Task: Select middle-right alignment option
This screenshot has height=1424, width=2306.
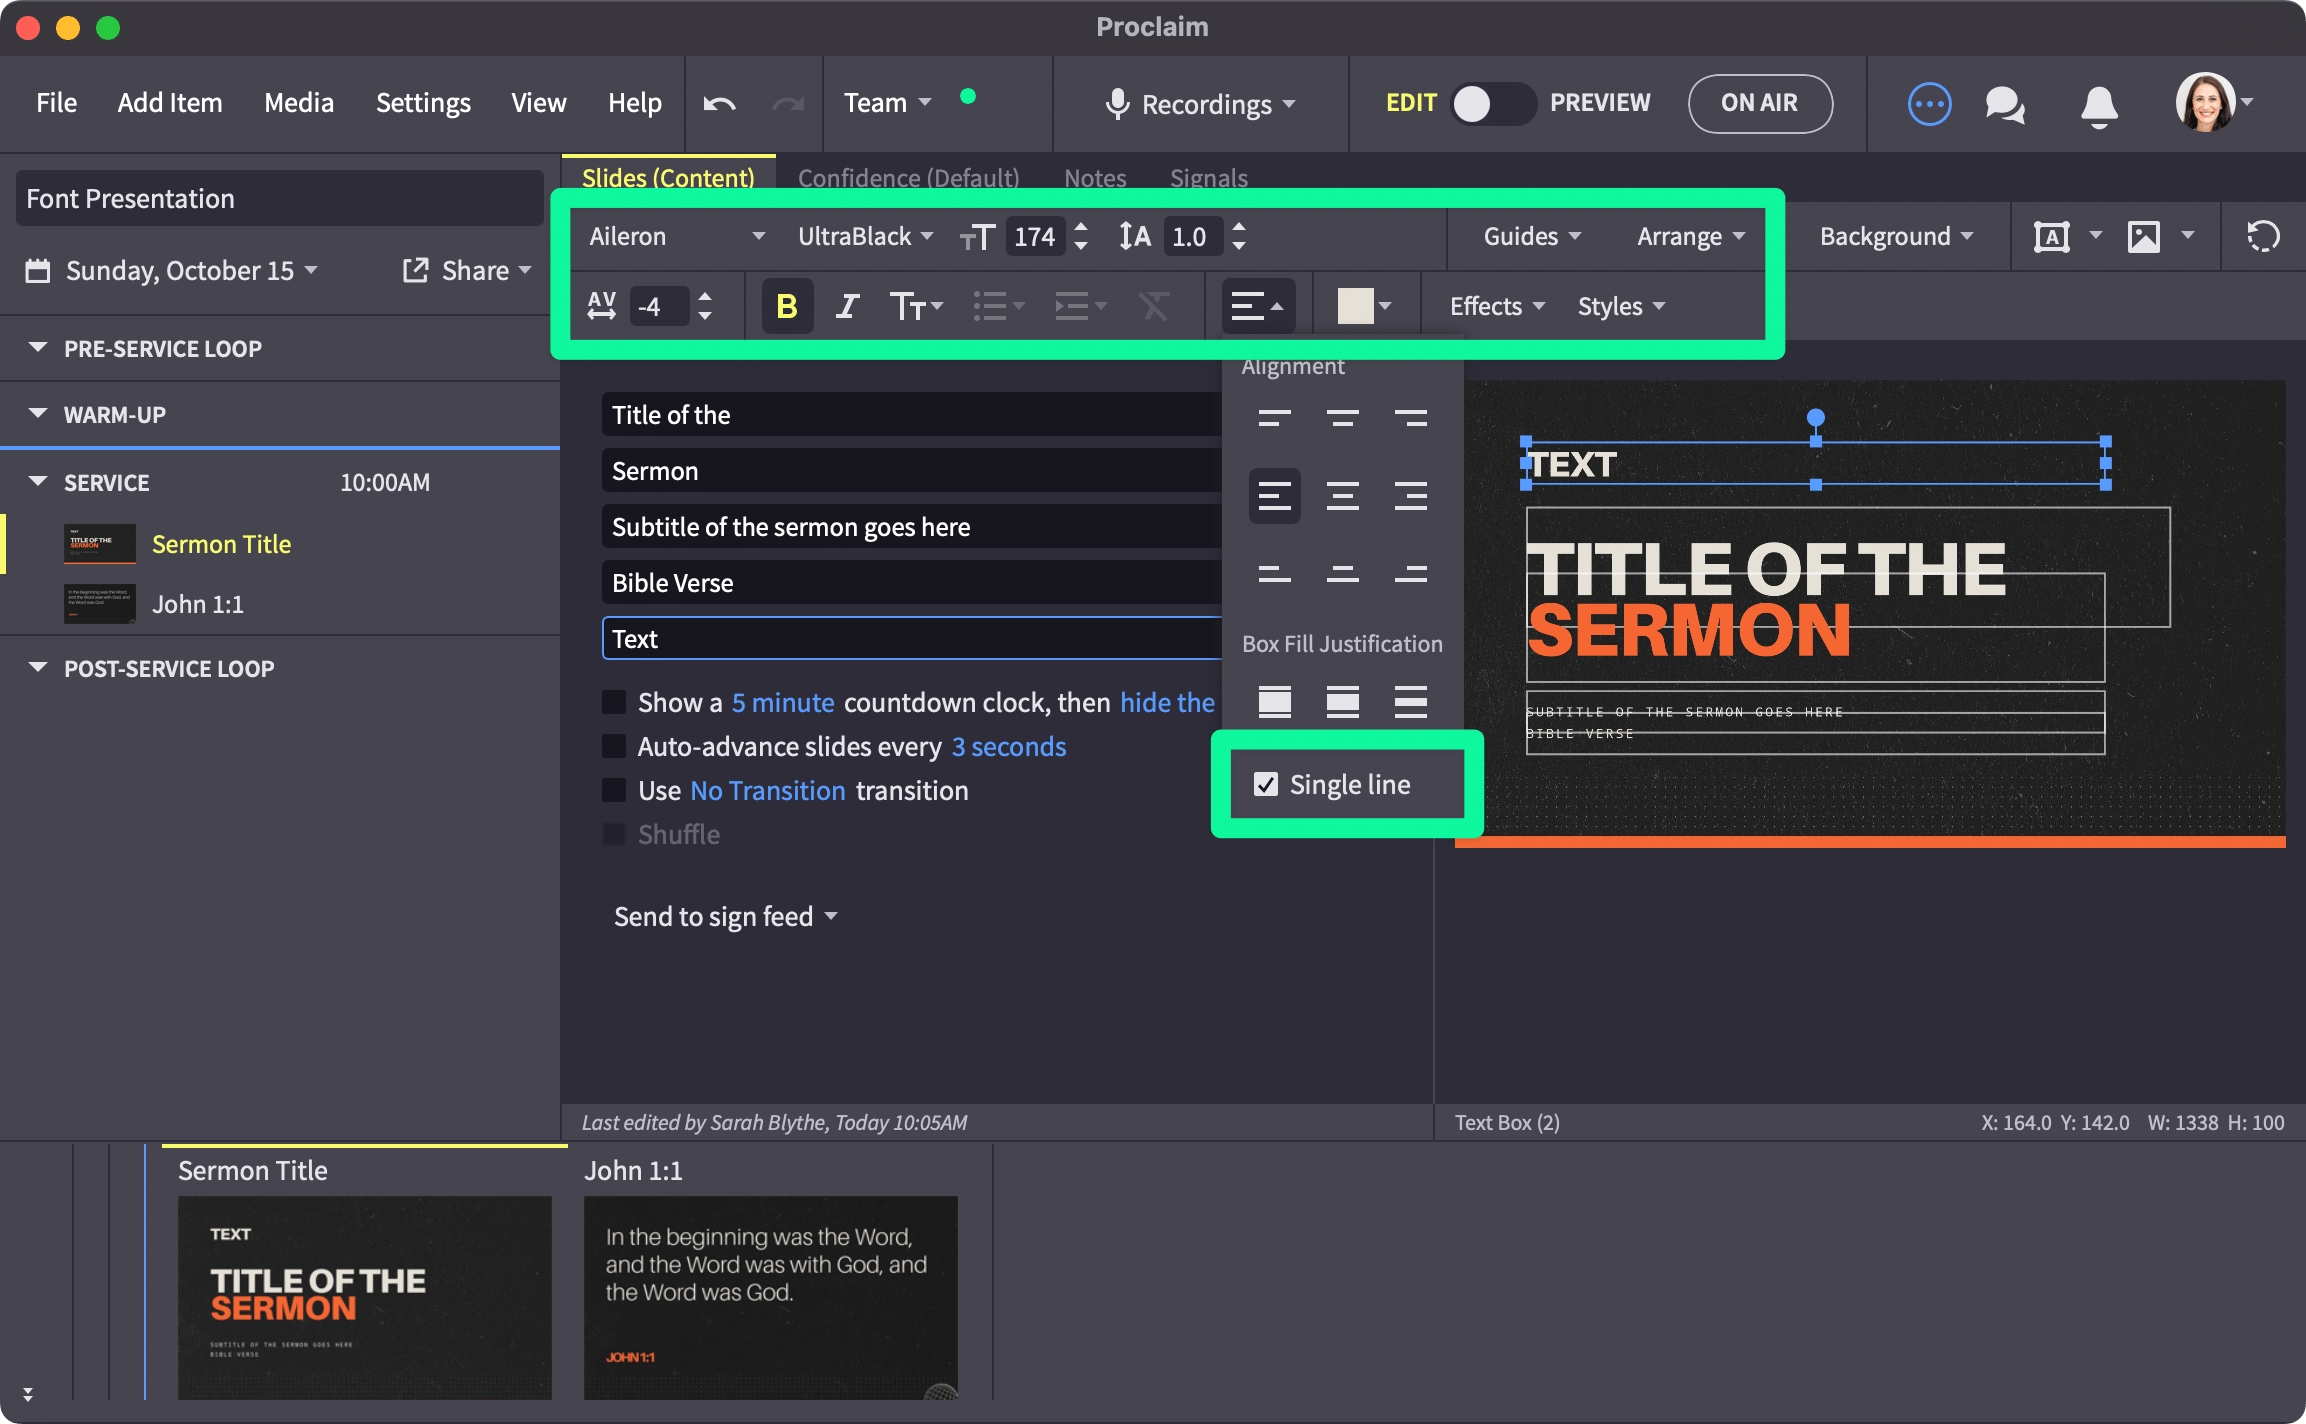Action: 1410,496
